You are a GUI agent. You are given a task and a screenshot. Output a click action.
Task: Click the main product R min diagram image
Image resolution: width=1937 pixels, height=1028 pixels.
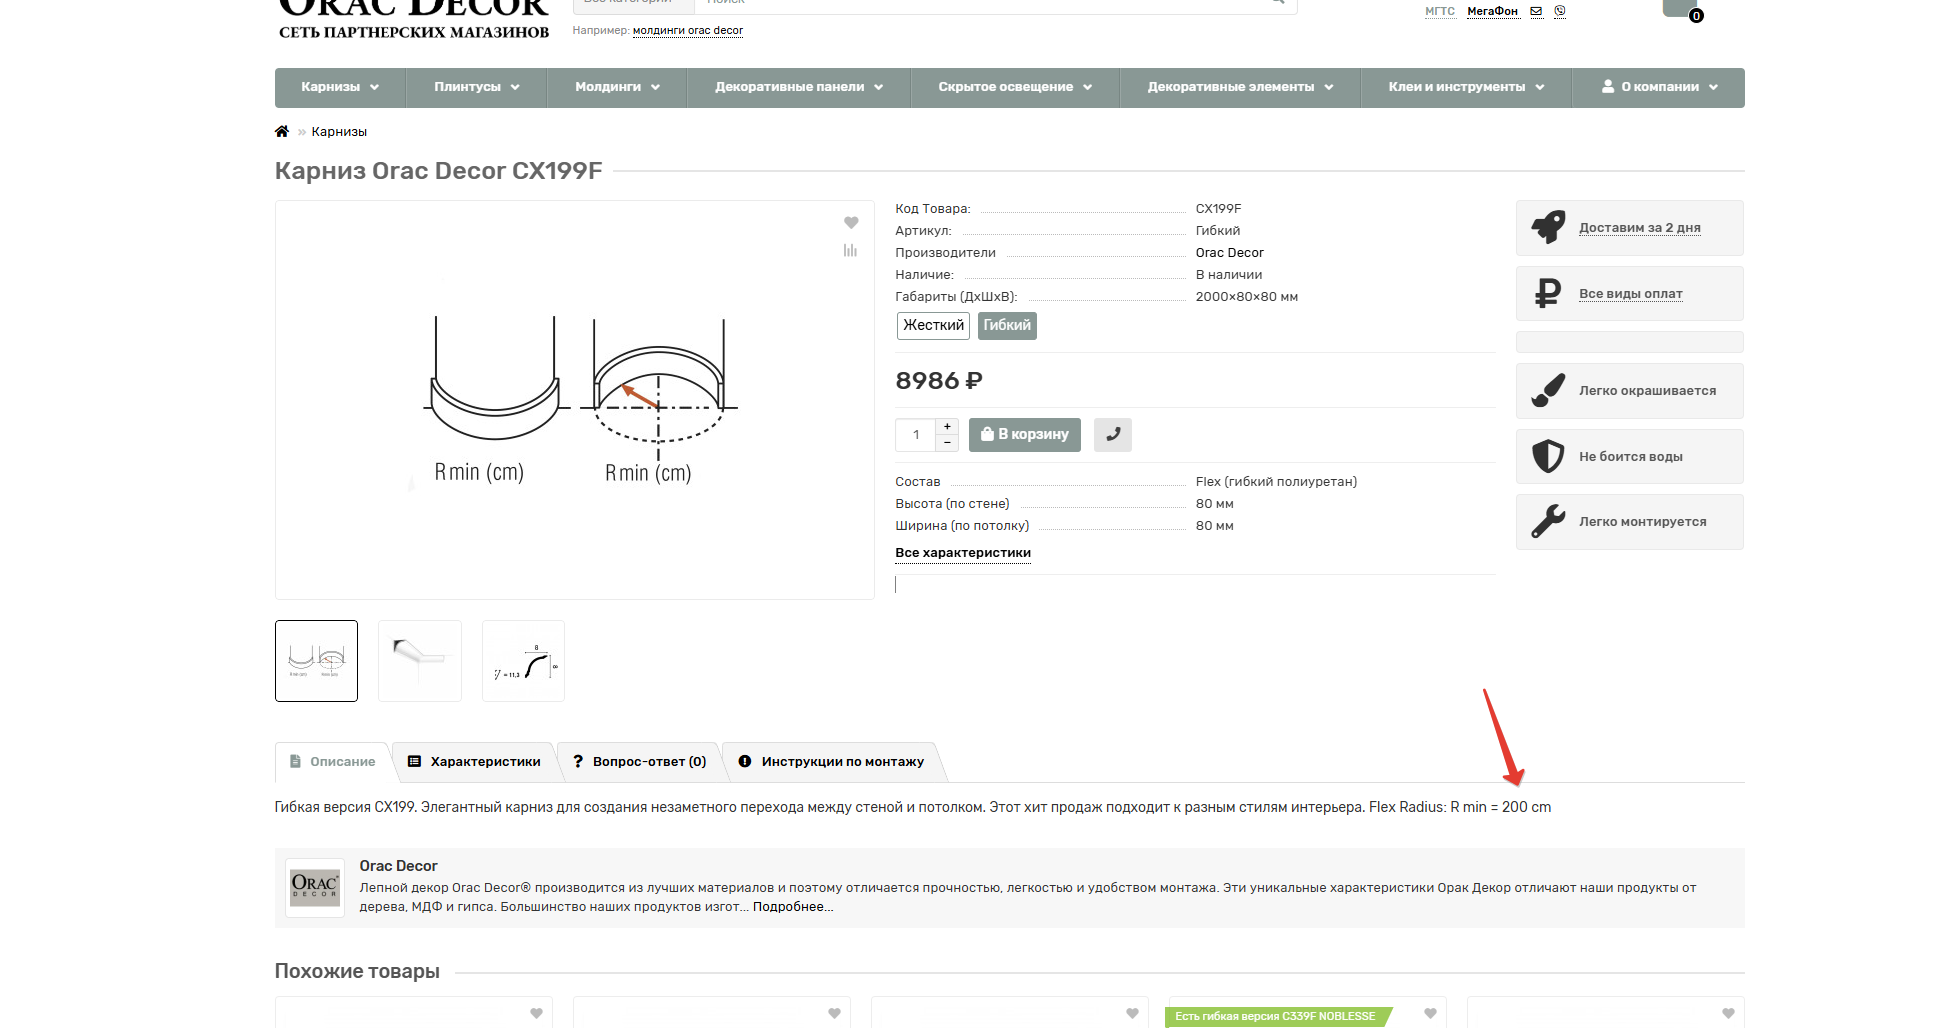(x=575, y=400)
